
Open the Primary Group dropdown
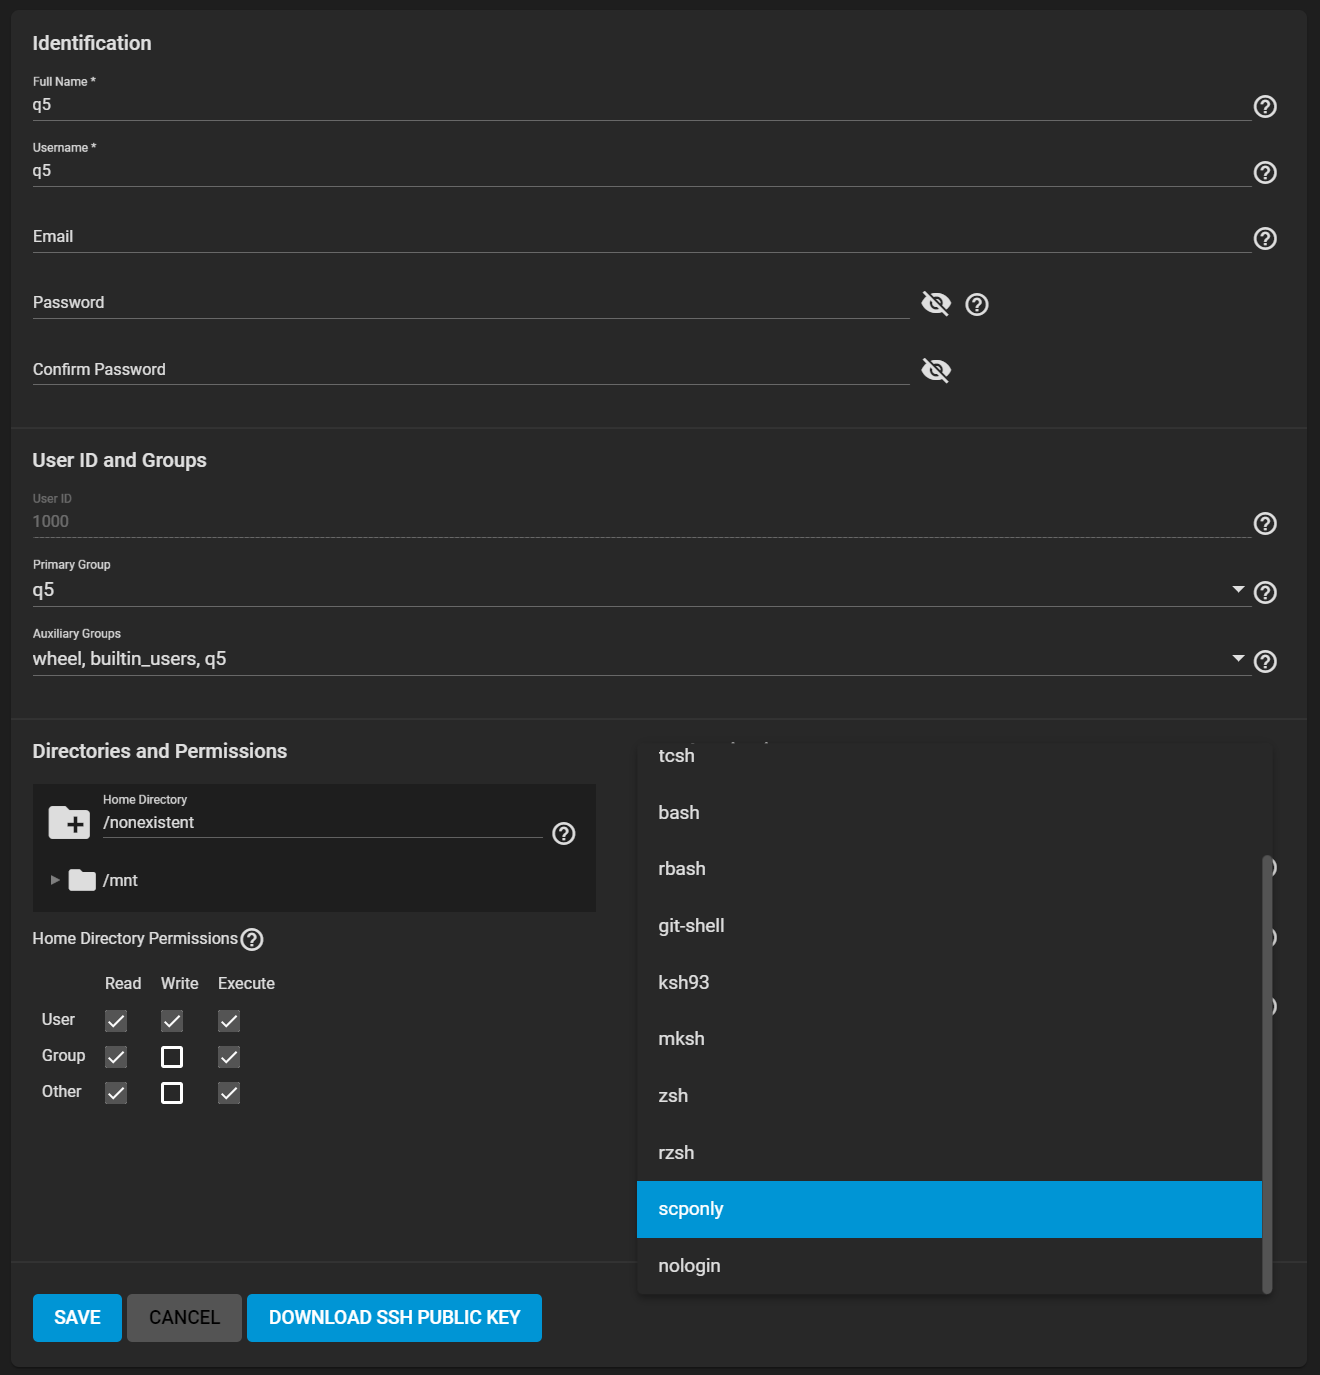(x=1238, y=590)
